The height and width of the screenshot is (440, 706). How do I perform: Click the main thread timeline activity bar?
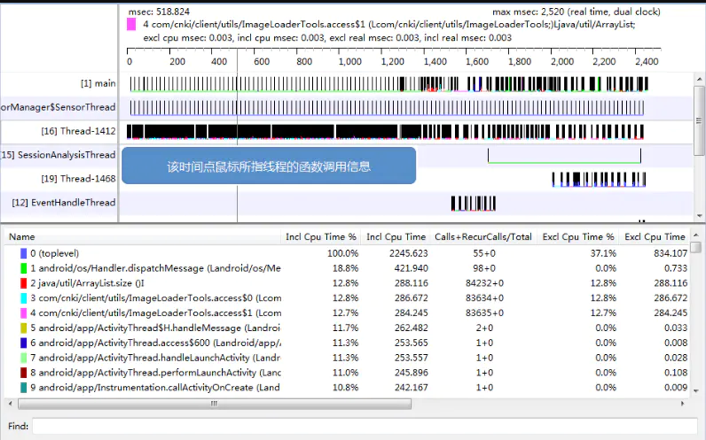coord(389,84)
